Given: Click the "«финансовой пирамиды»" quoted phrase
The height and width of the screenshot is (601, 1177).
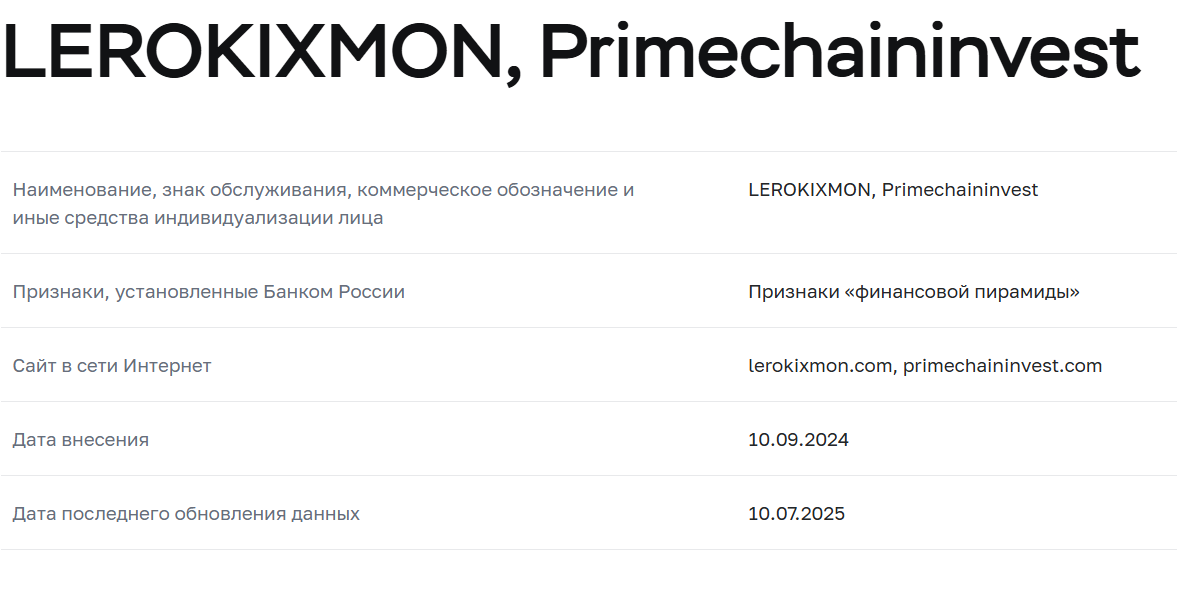Looking at the screenshot, I should point(962,292).
